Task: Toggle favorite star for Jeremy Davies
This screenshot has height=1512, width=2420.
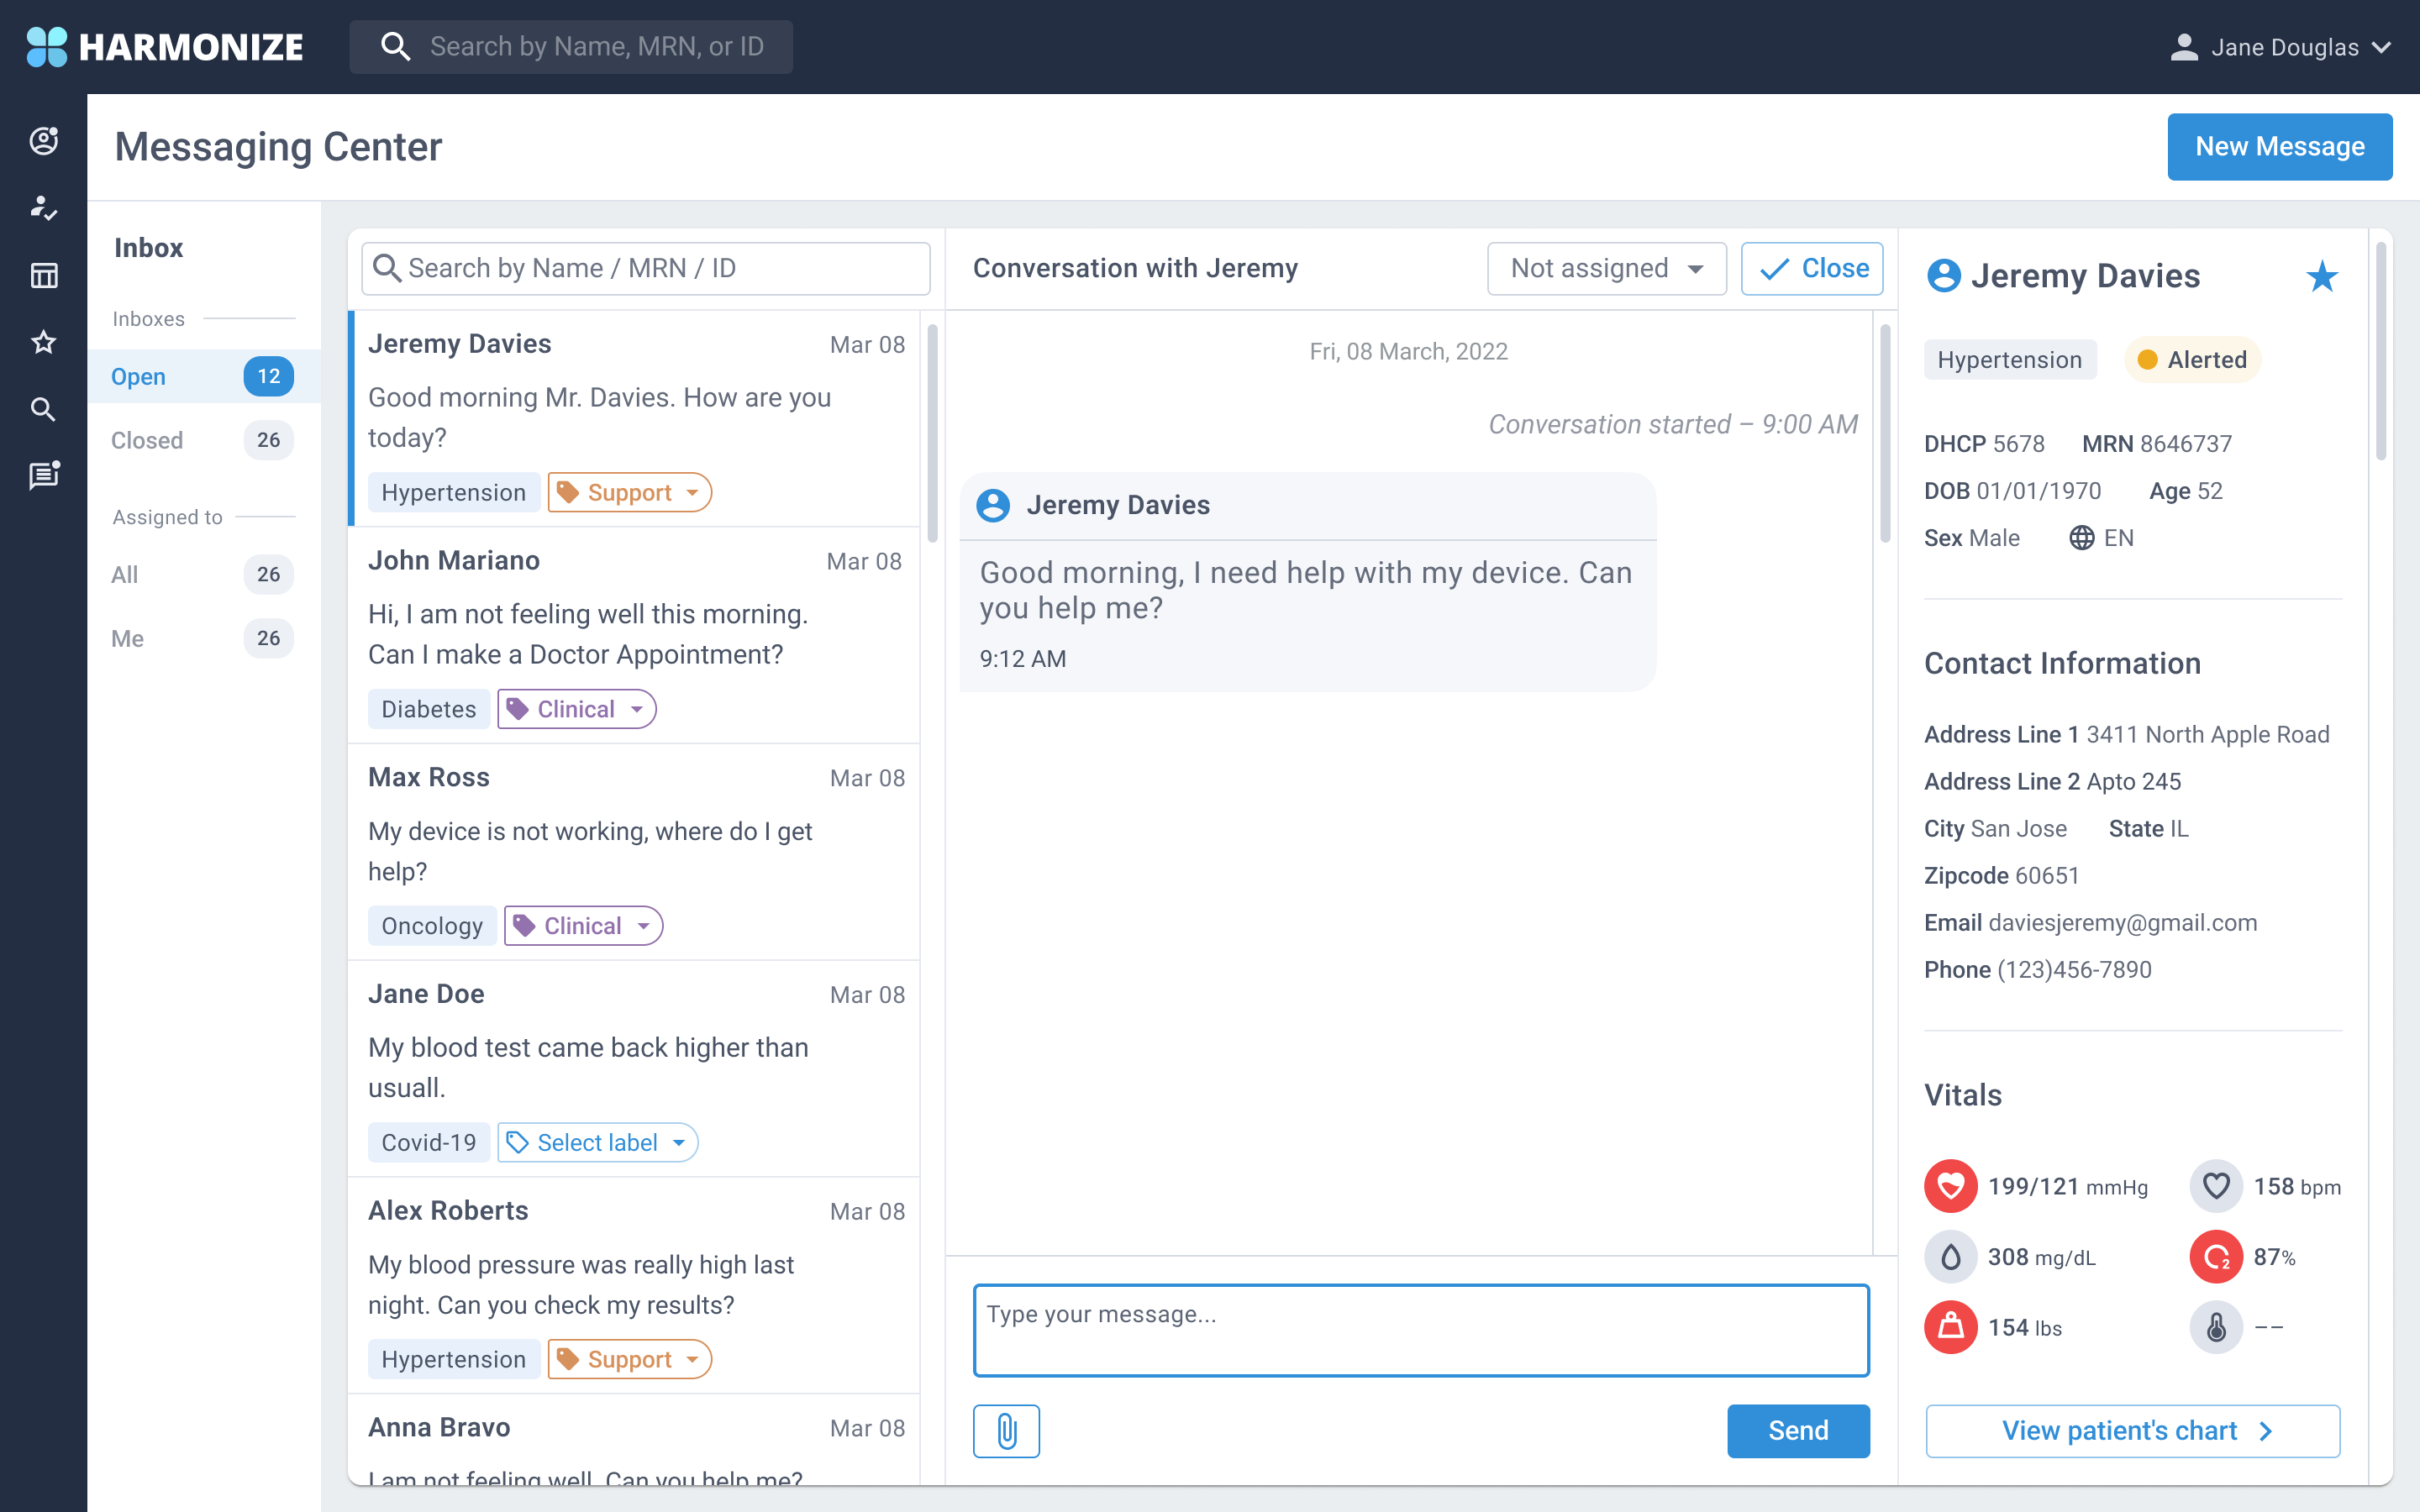Action: [2322, 276]
